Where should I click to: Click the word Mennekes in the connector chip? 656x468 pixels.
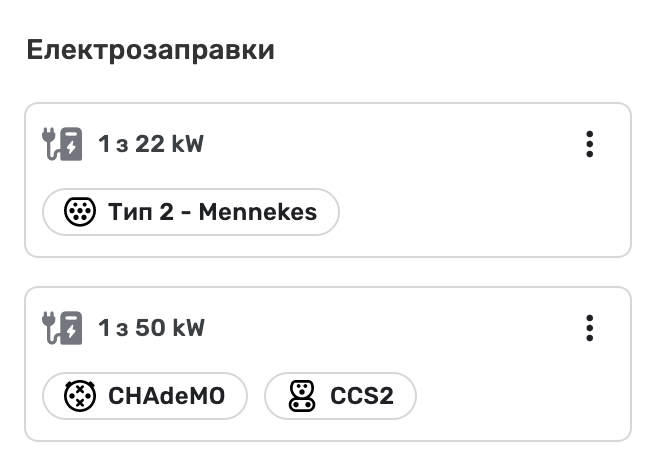click(x=258, y=212)
